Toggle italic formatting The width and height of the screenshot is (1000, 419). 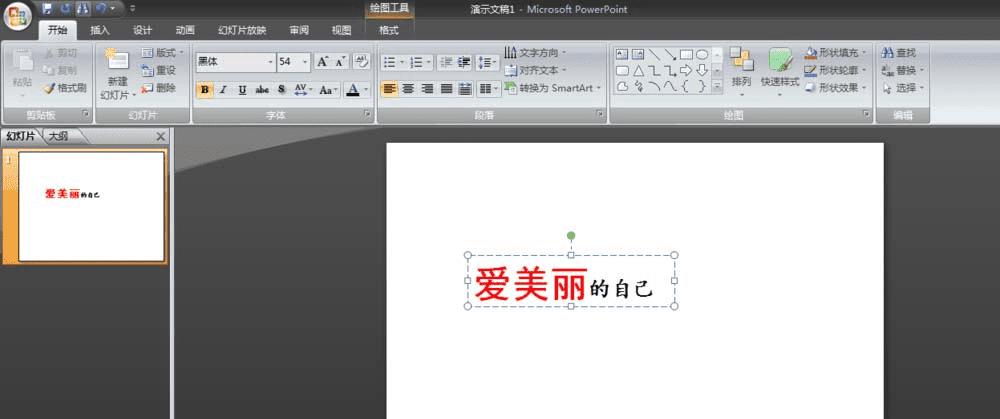[223, 90]
